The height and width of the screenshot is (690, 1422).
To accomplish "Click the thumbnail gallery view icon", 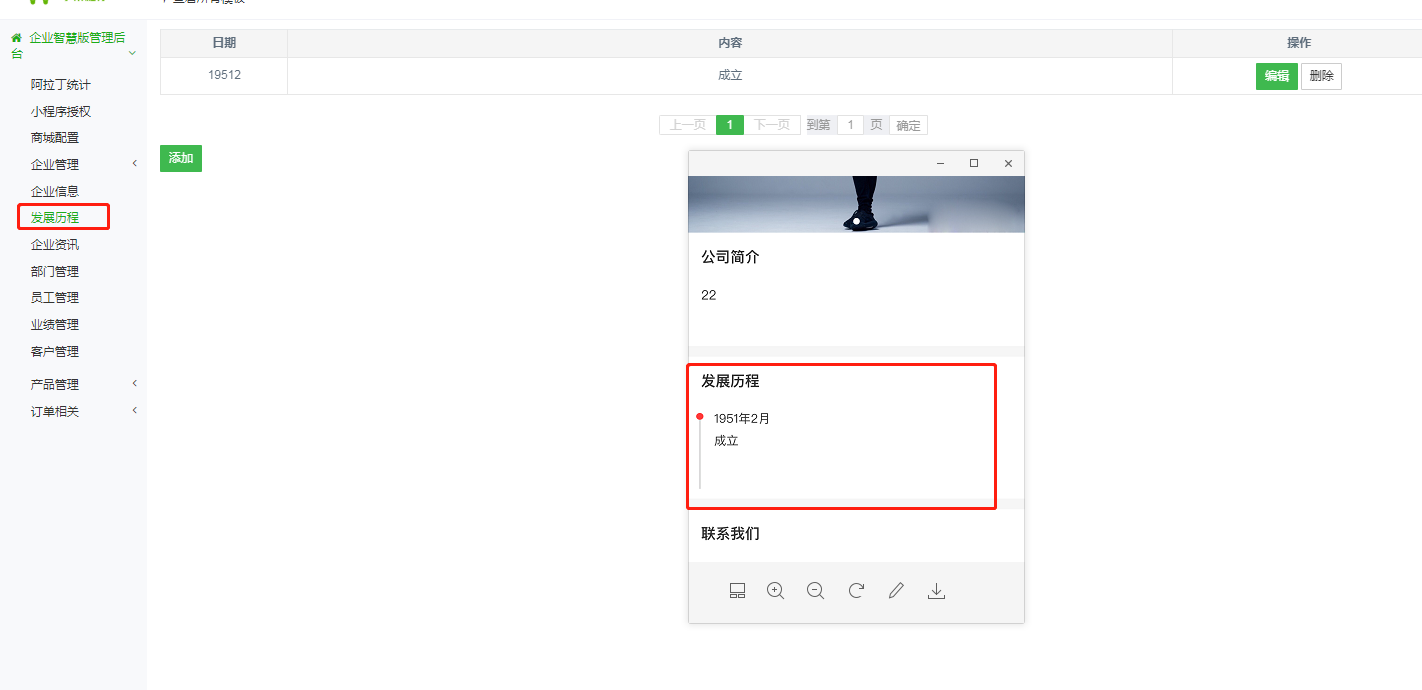I will click(737, 591).
